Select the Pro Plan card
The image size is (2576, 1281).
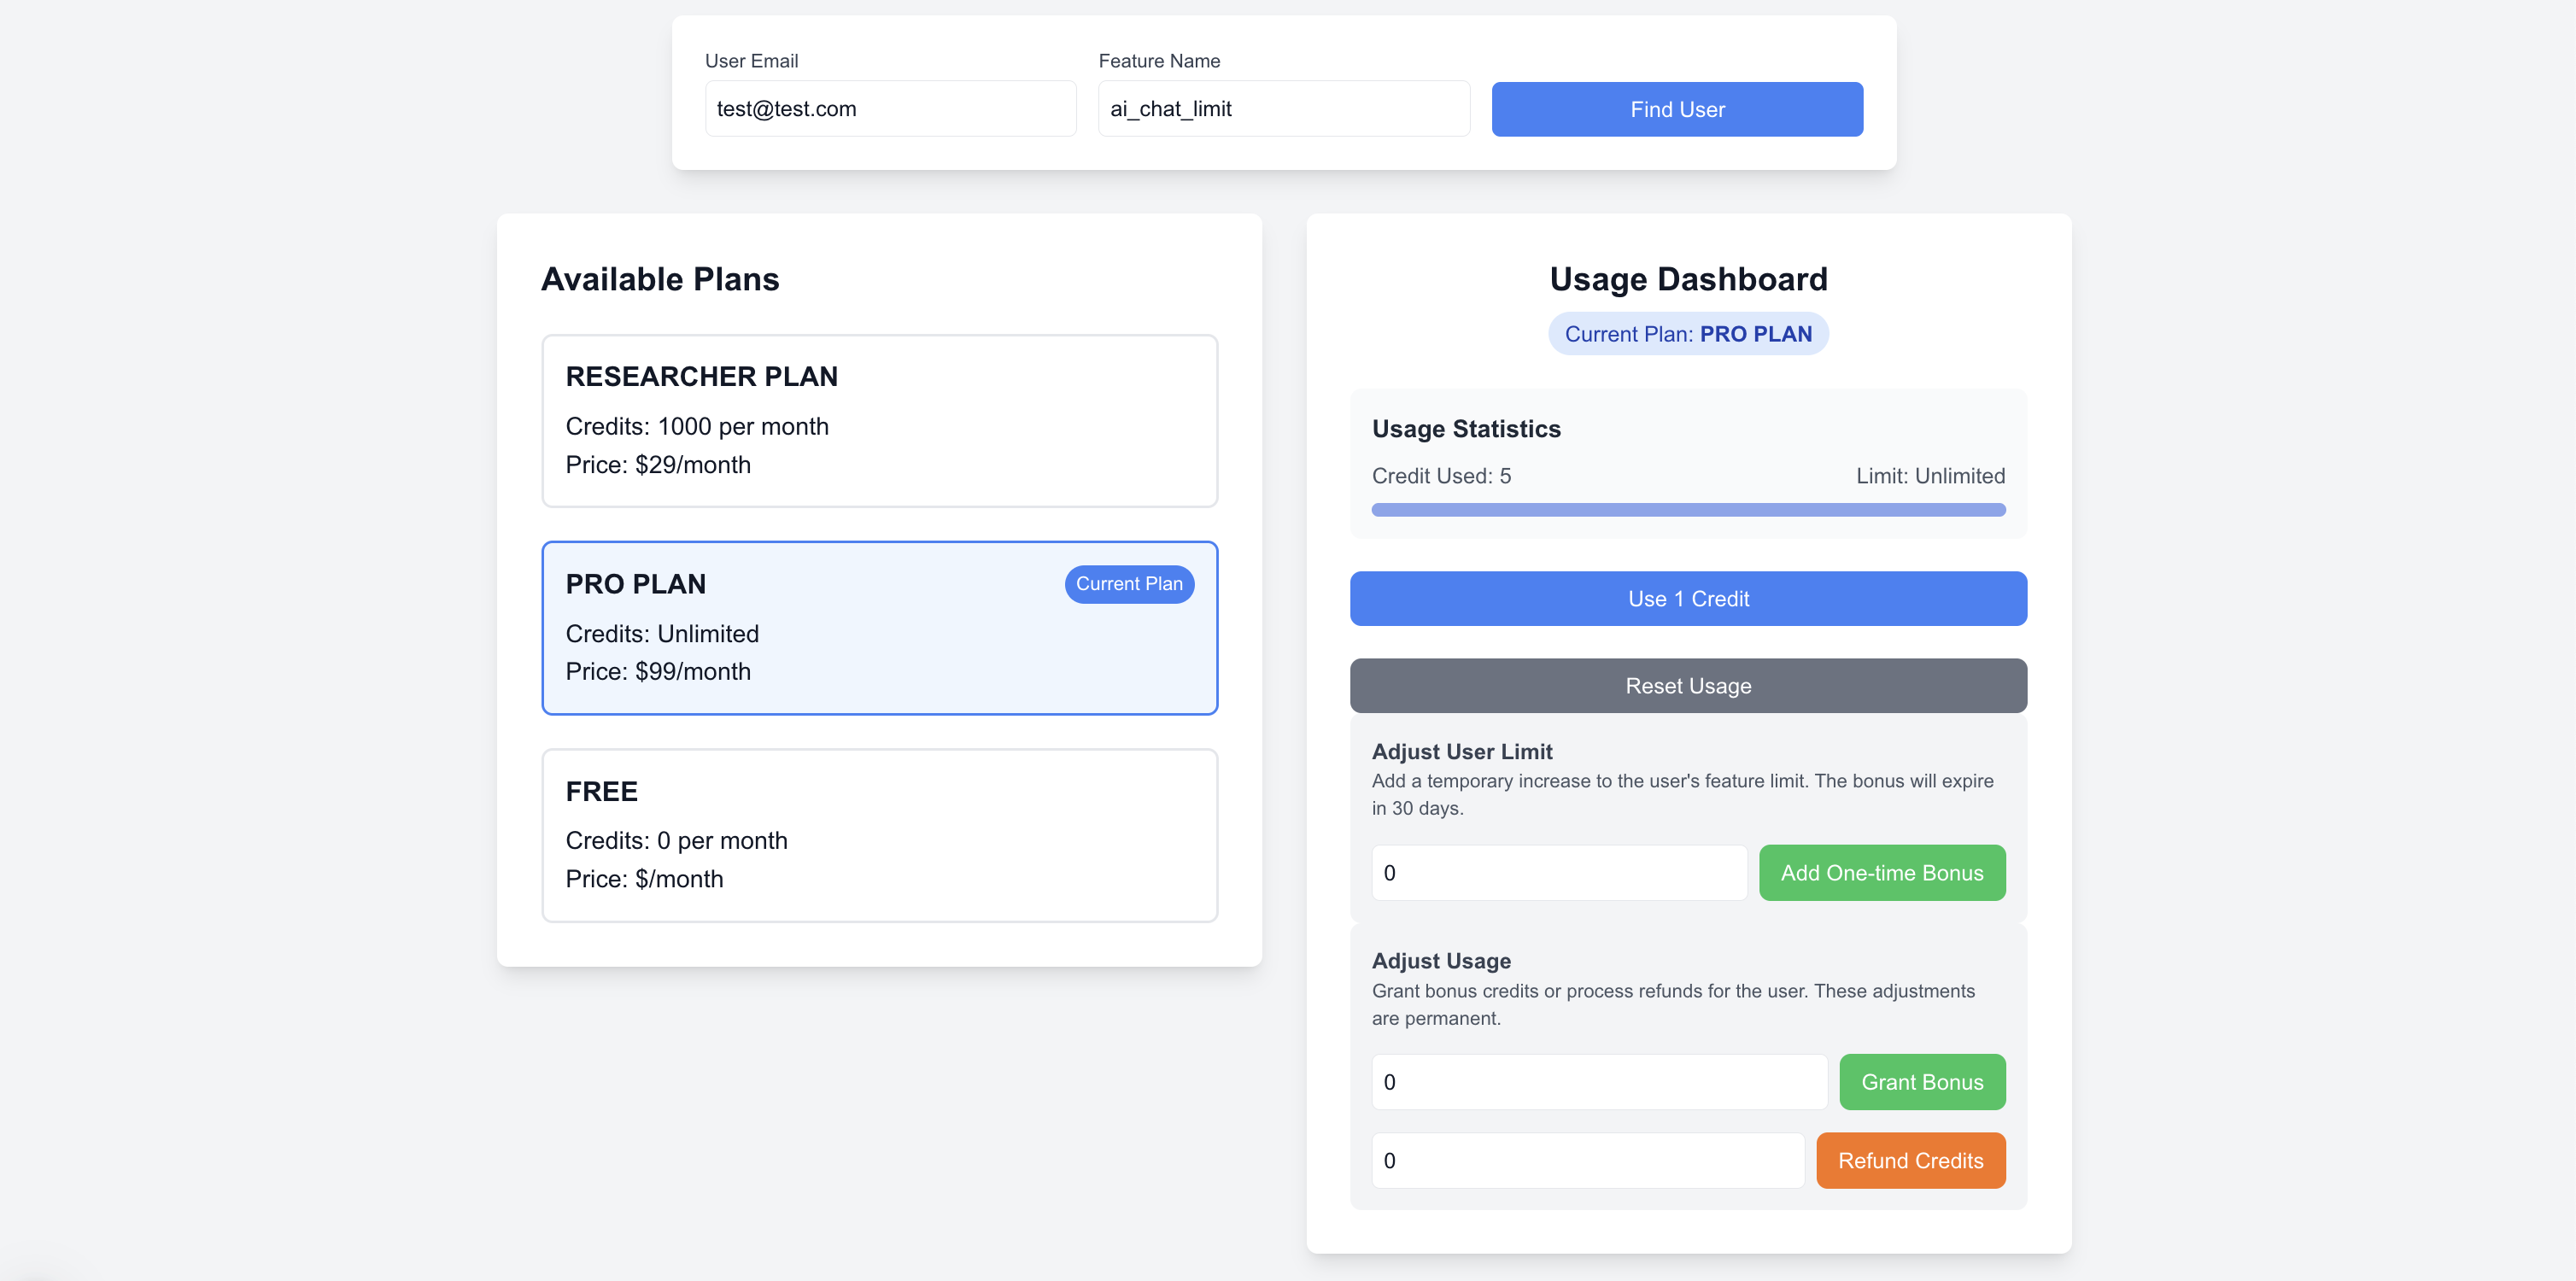click(x=878, y=628)
